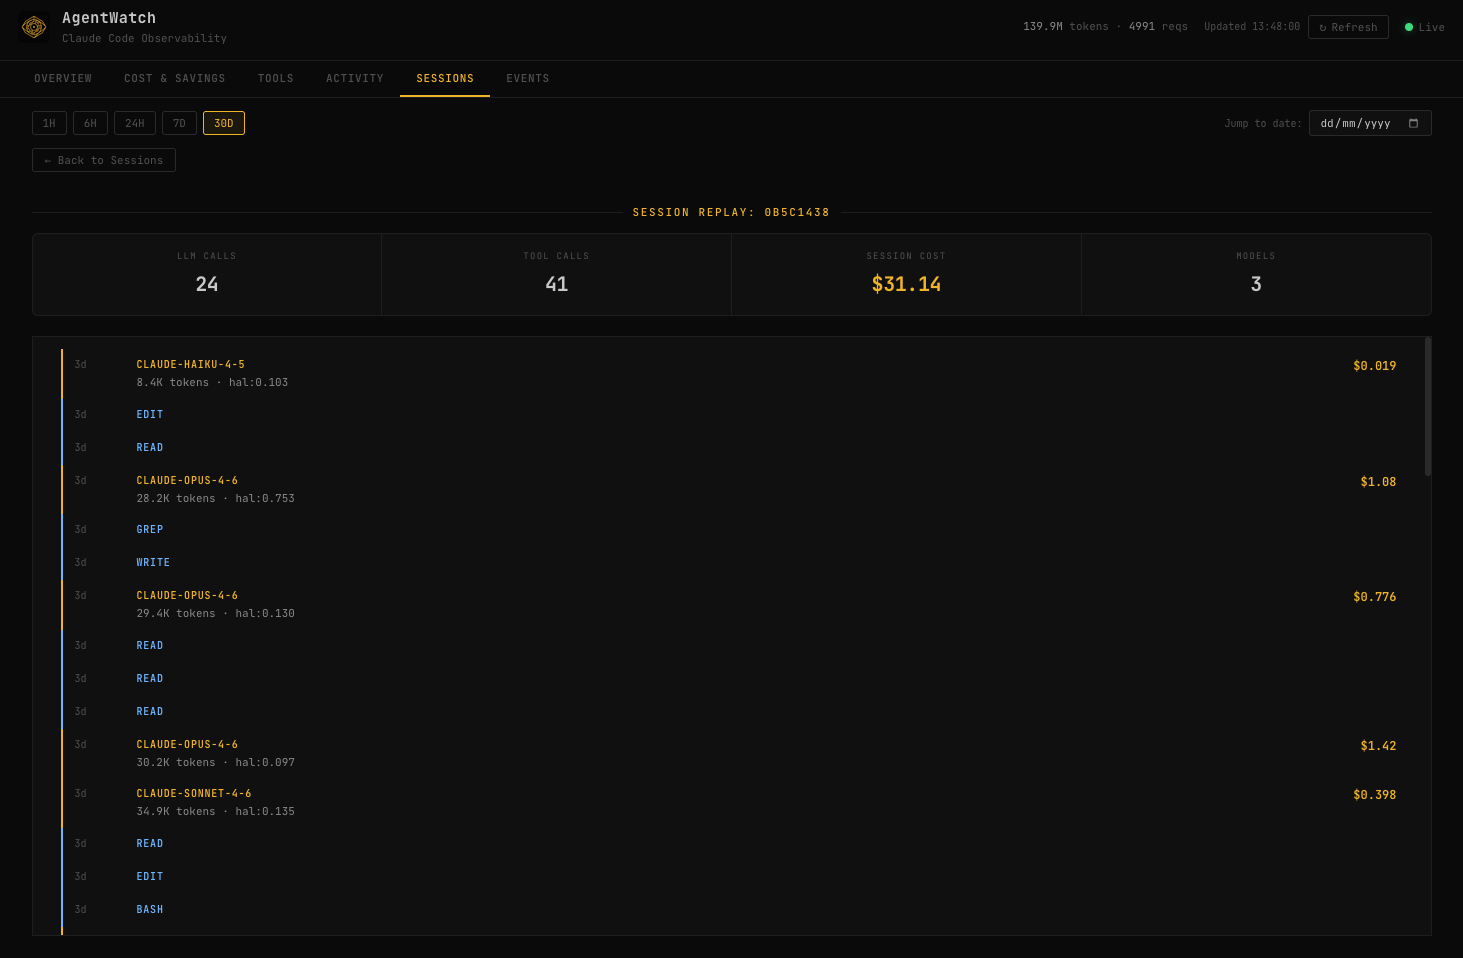
Task: Go back to Sessions list
Action: (x=104, y=160)
